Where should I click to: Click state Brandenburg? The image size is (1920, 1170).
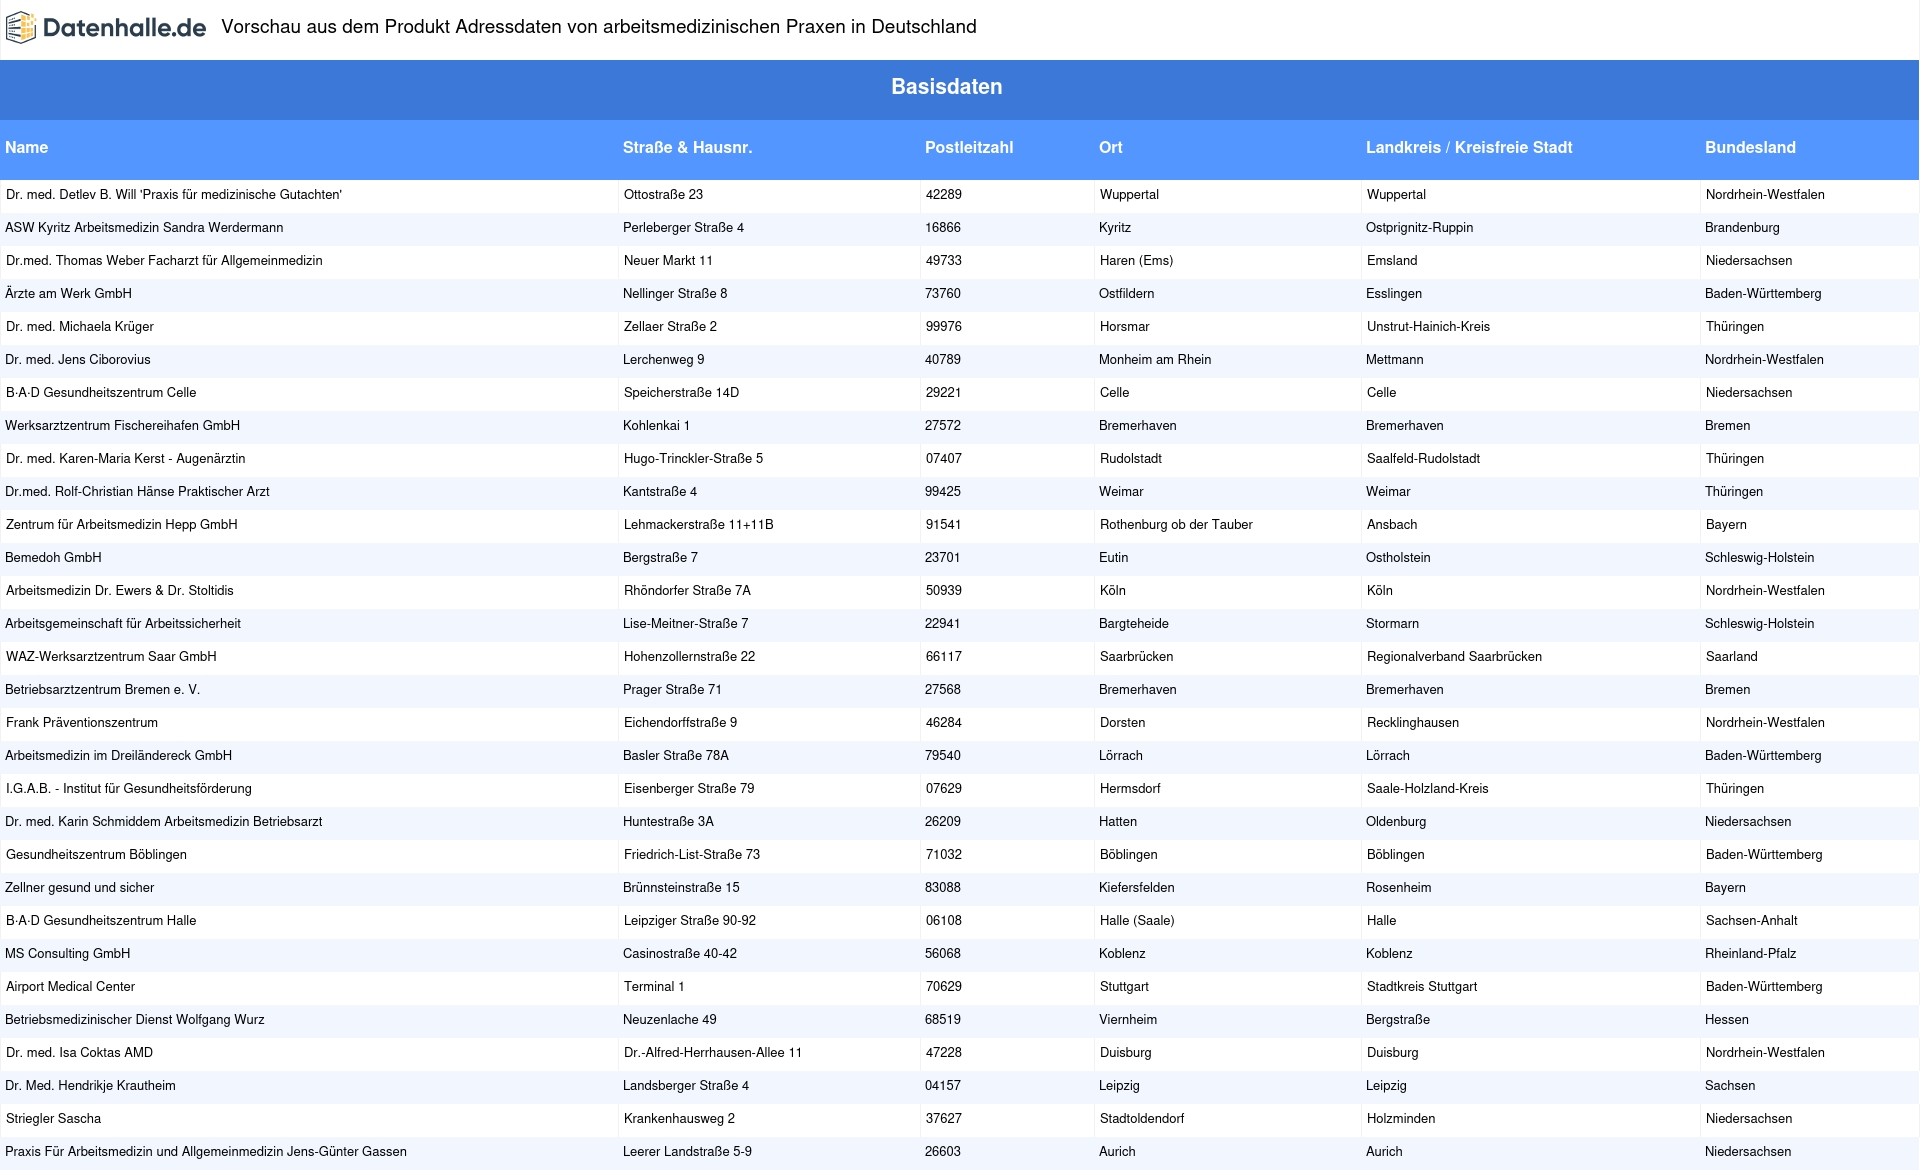click(x=1742, y=228)
